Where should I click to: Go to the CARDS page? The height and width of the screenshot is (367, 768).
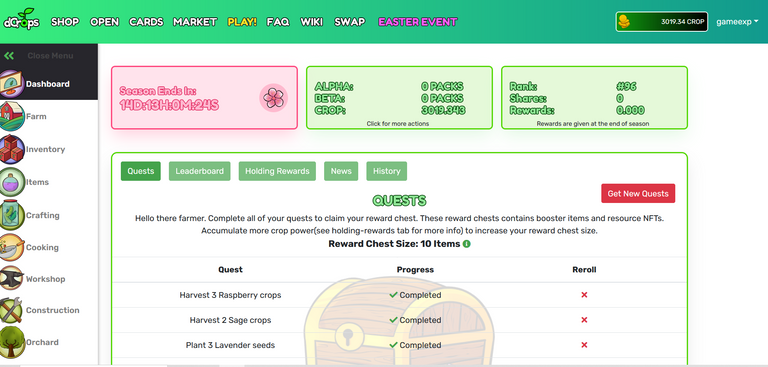(146, 22)
